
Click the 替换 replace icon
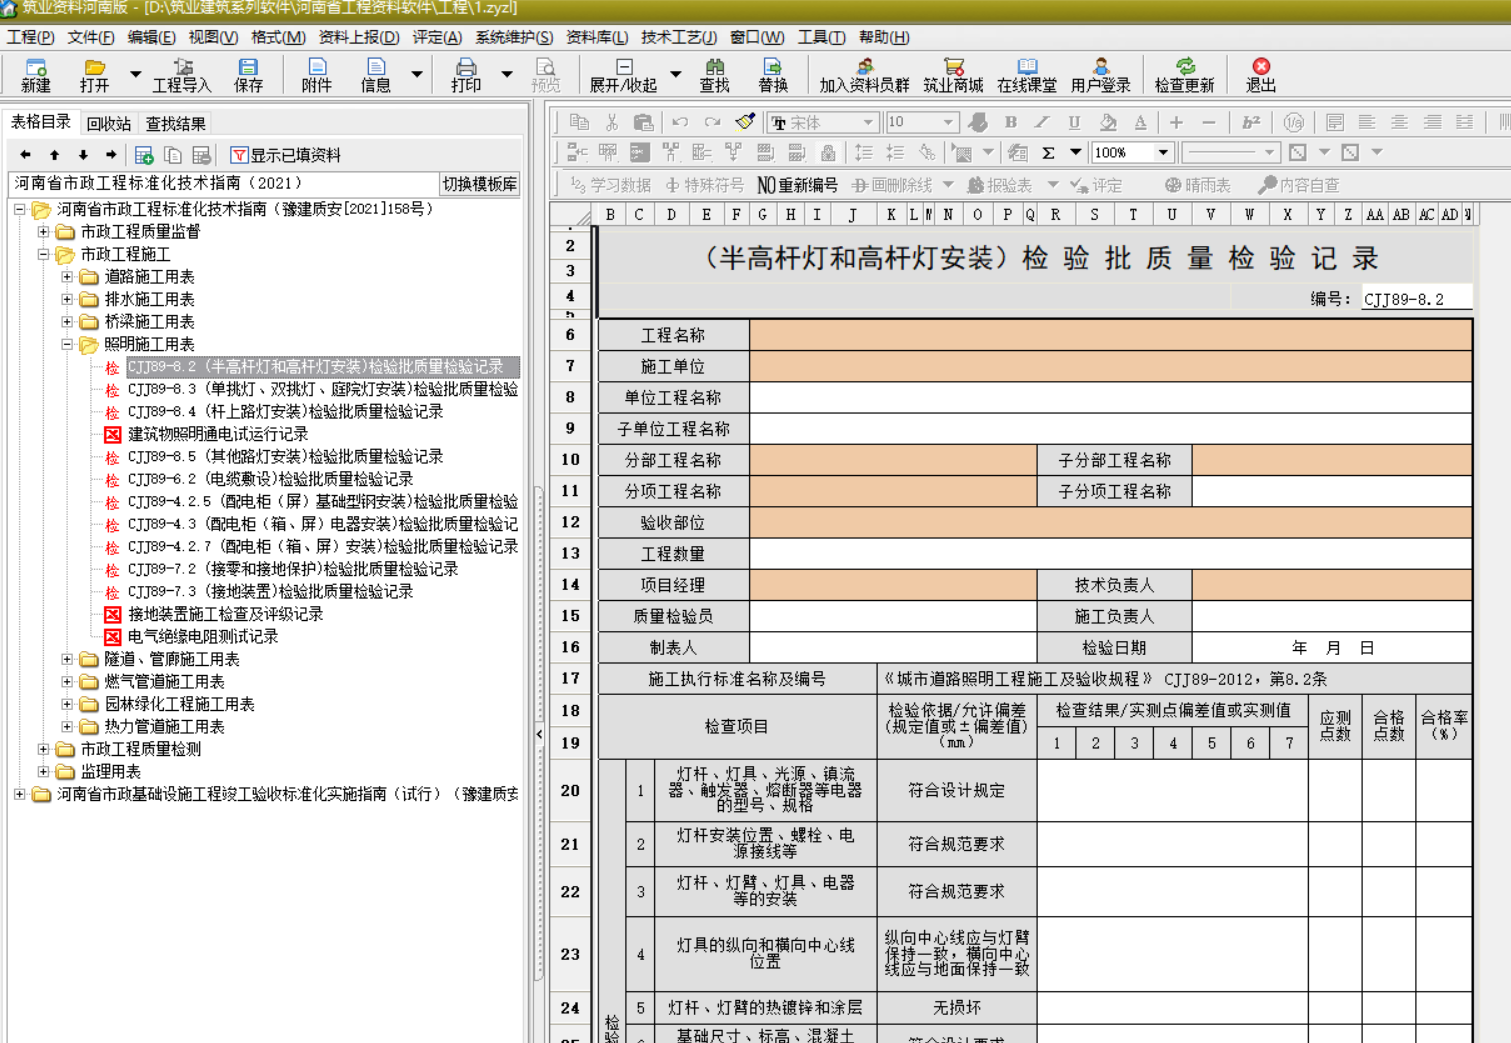coord(773,76)
